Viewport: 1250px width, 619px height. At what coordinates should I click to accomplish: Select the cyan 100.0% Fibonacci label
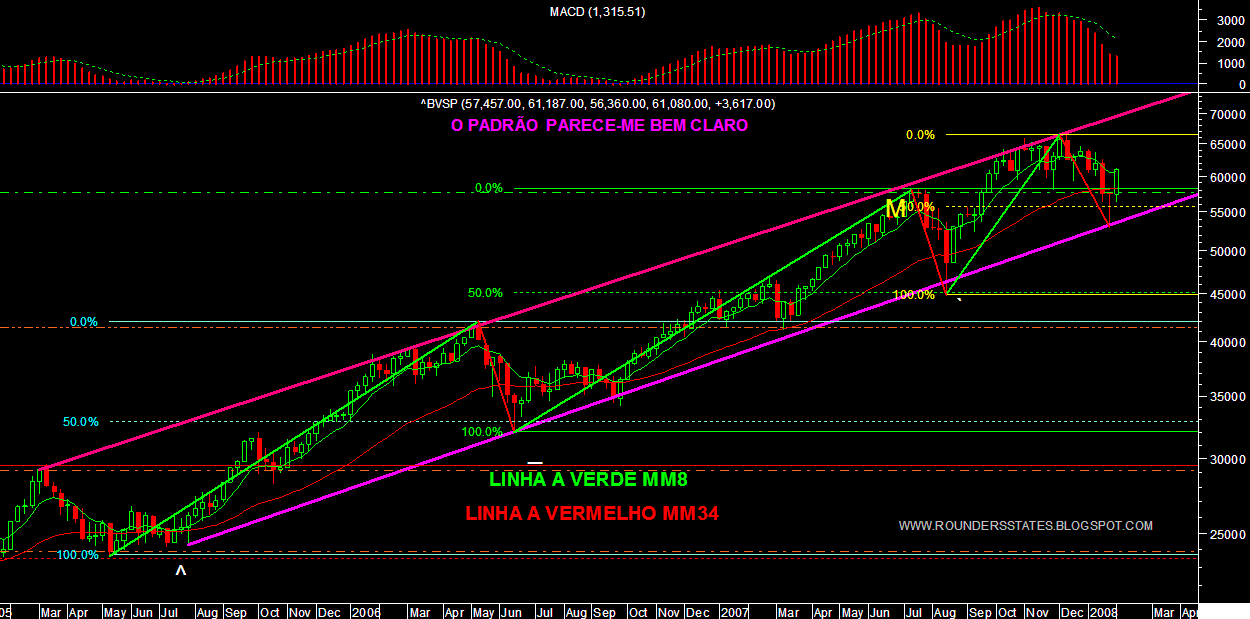(x=78, y=555)
